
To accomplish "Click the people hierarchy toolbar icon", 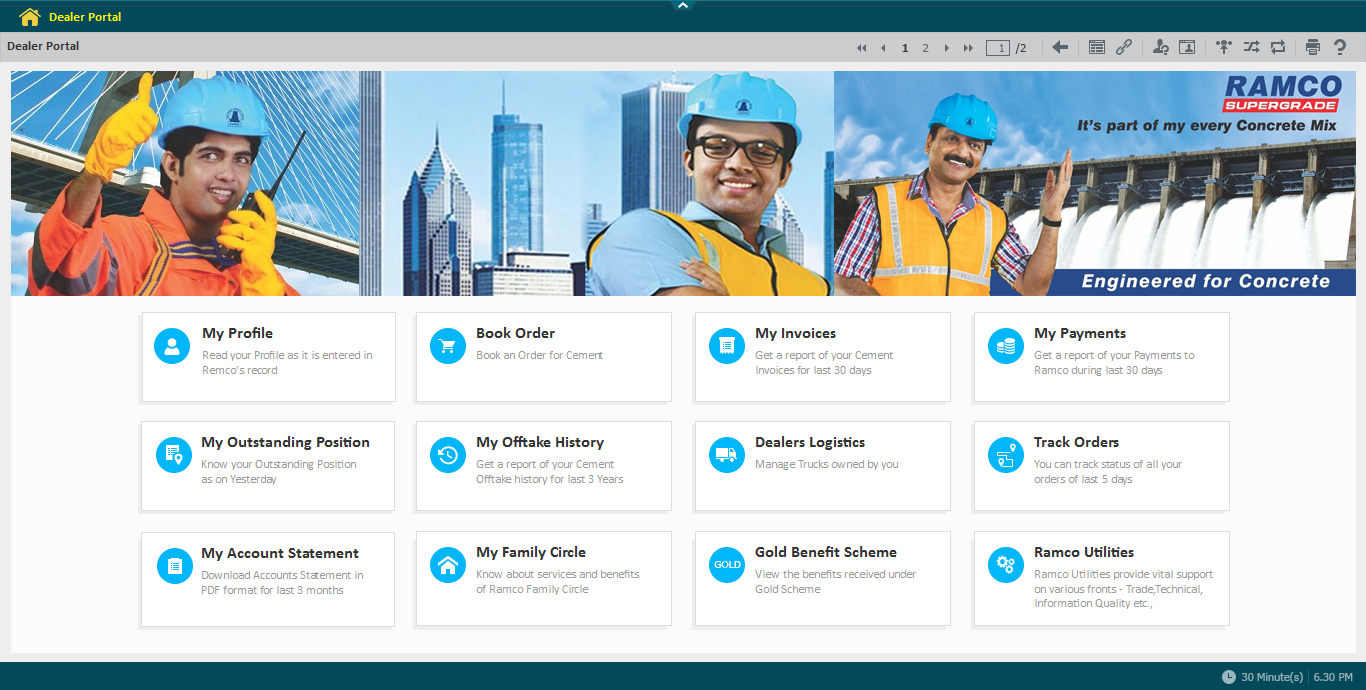I will [x=1224, y=47].
